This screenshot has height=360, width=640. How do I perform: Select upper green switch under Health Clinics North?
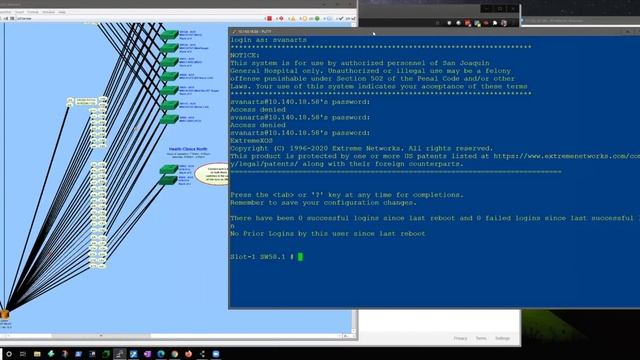(169, 169)
